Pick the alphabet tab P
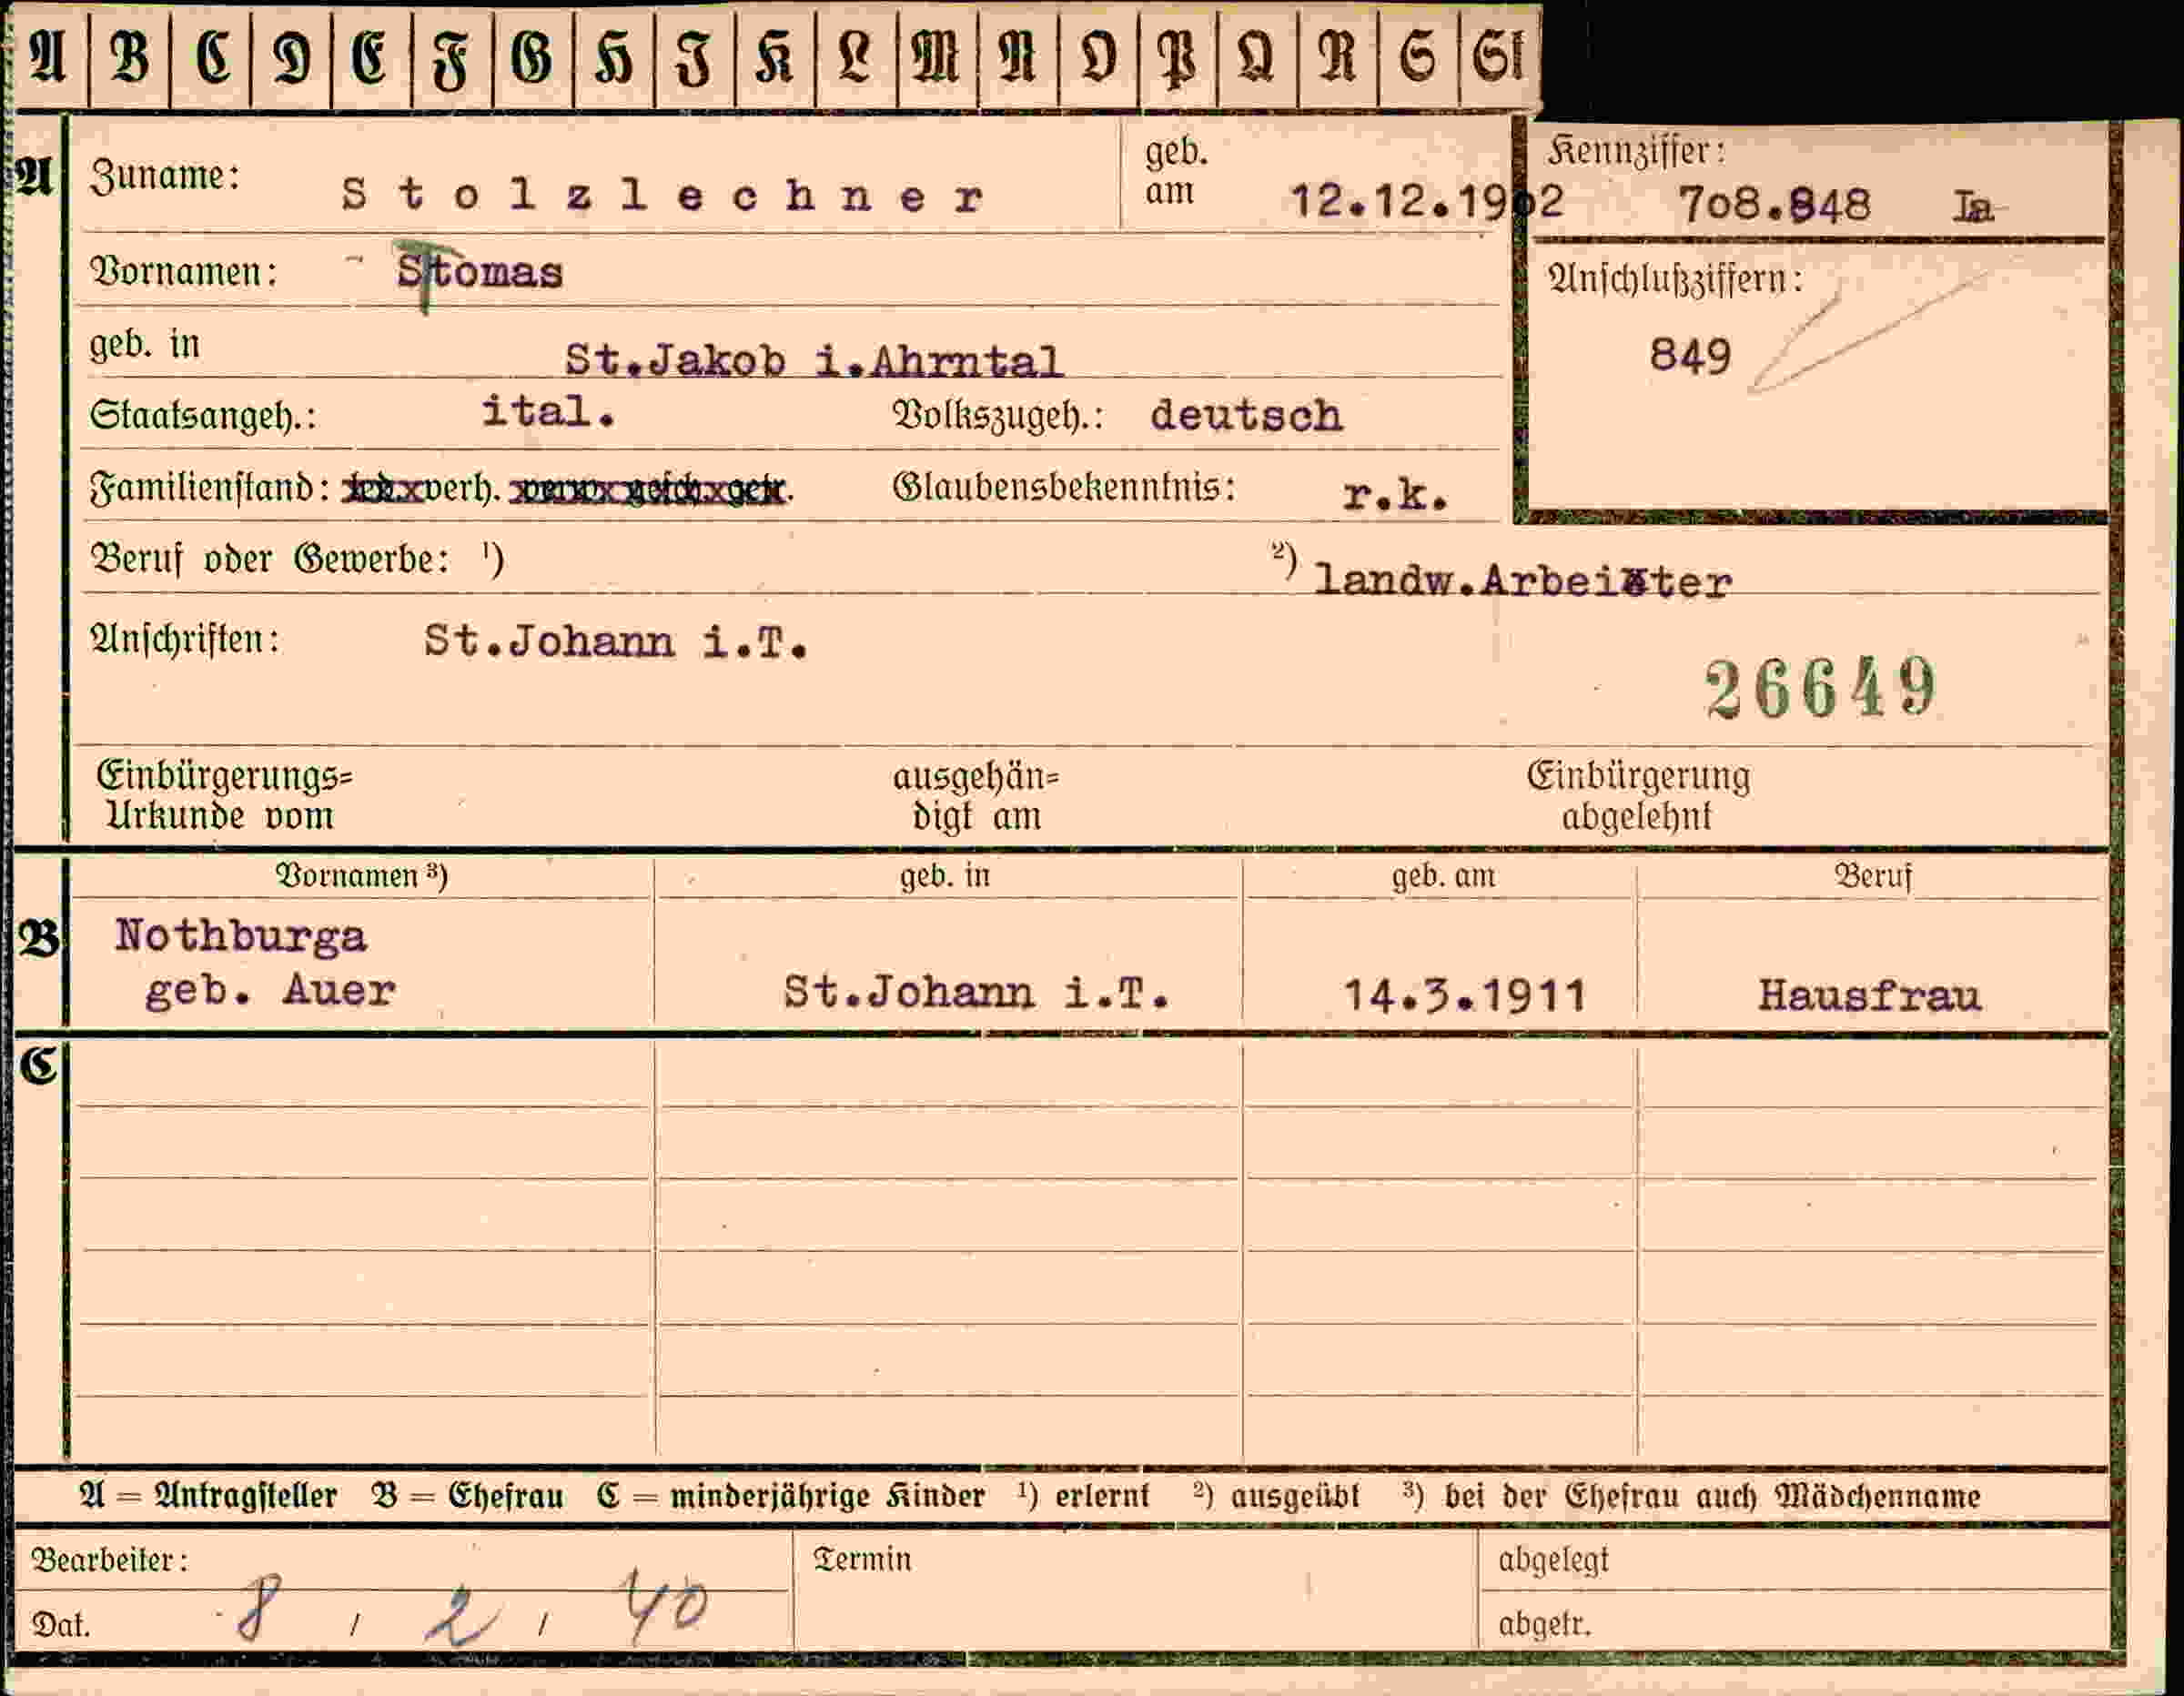This screenshot has width=2184, height=1696. [x=1178, y=58]
